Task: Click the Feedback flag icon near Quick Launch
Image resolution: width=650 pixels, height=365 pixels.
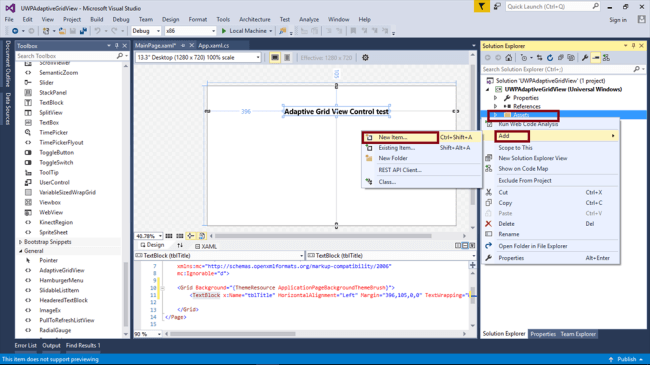Action: [481, 7]
